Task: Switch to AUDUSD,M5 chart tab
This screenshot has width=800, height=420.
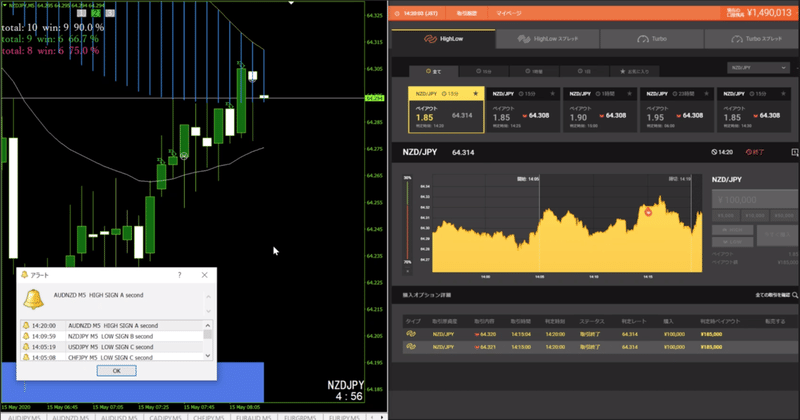Action: (x=119, y=417)
